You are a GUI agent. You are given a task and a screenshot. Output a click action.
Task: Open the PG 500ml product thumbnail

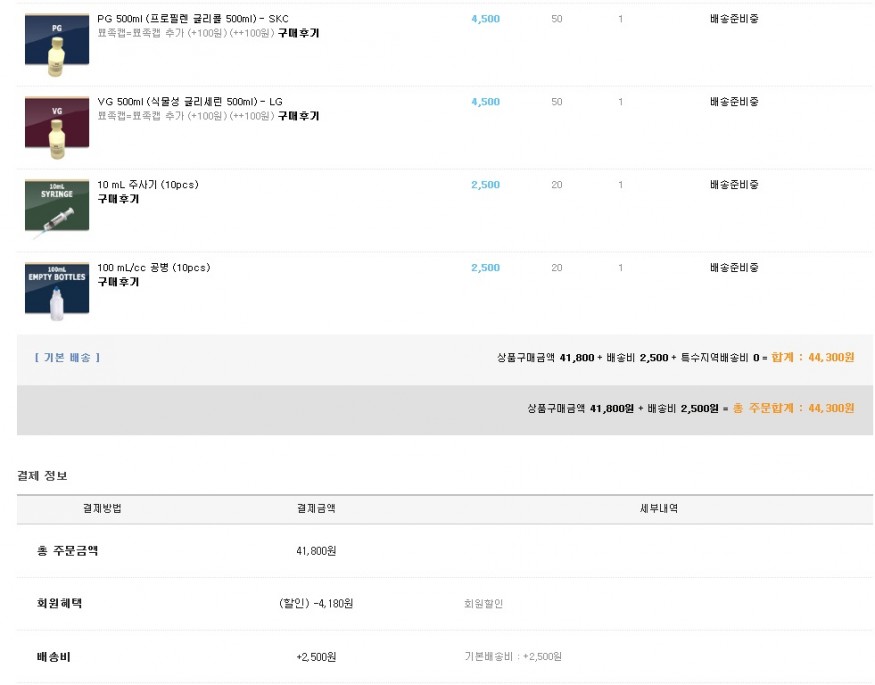57,45
